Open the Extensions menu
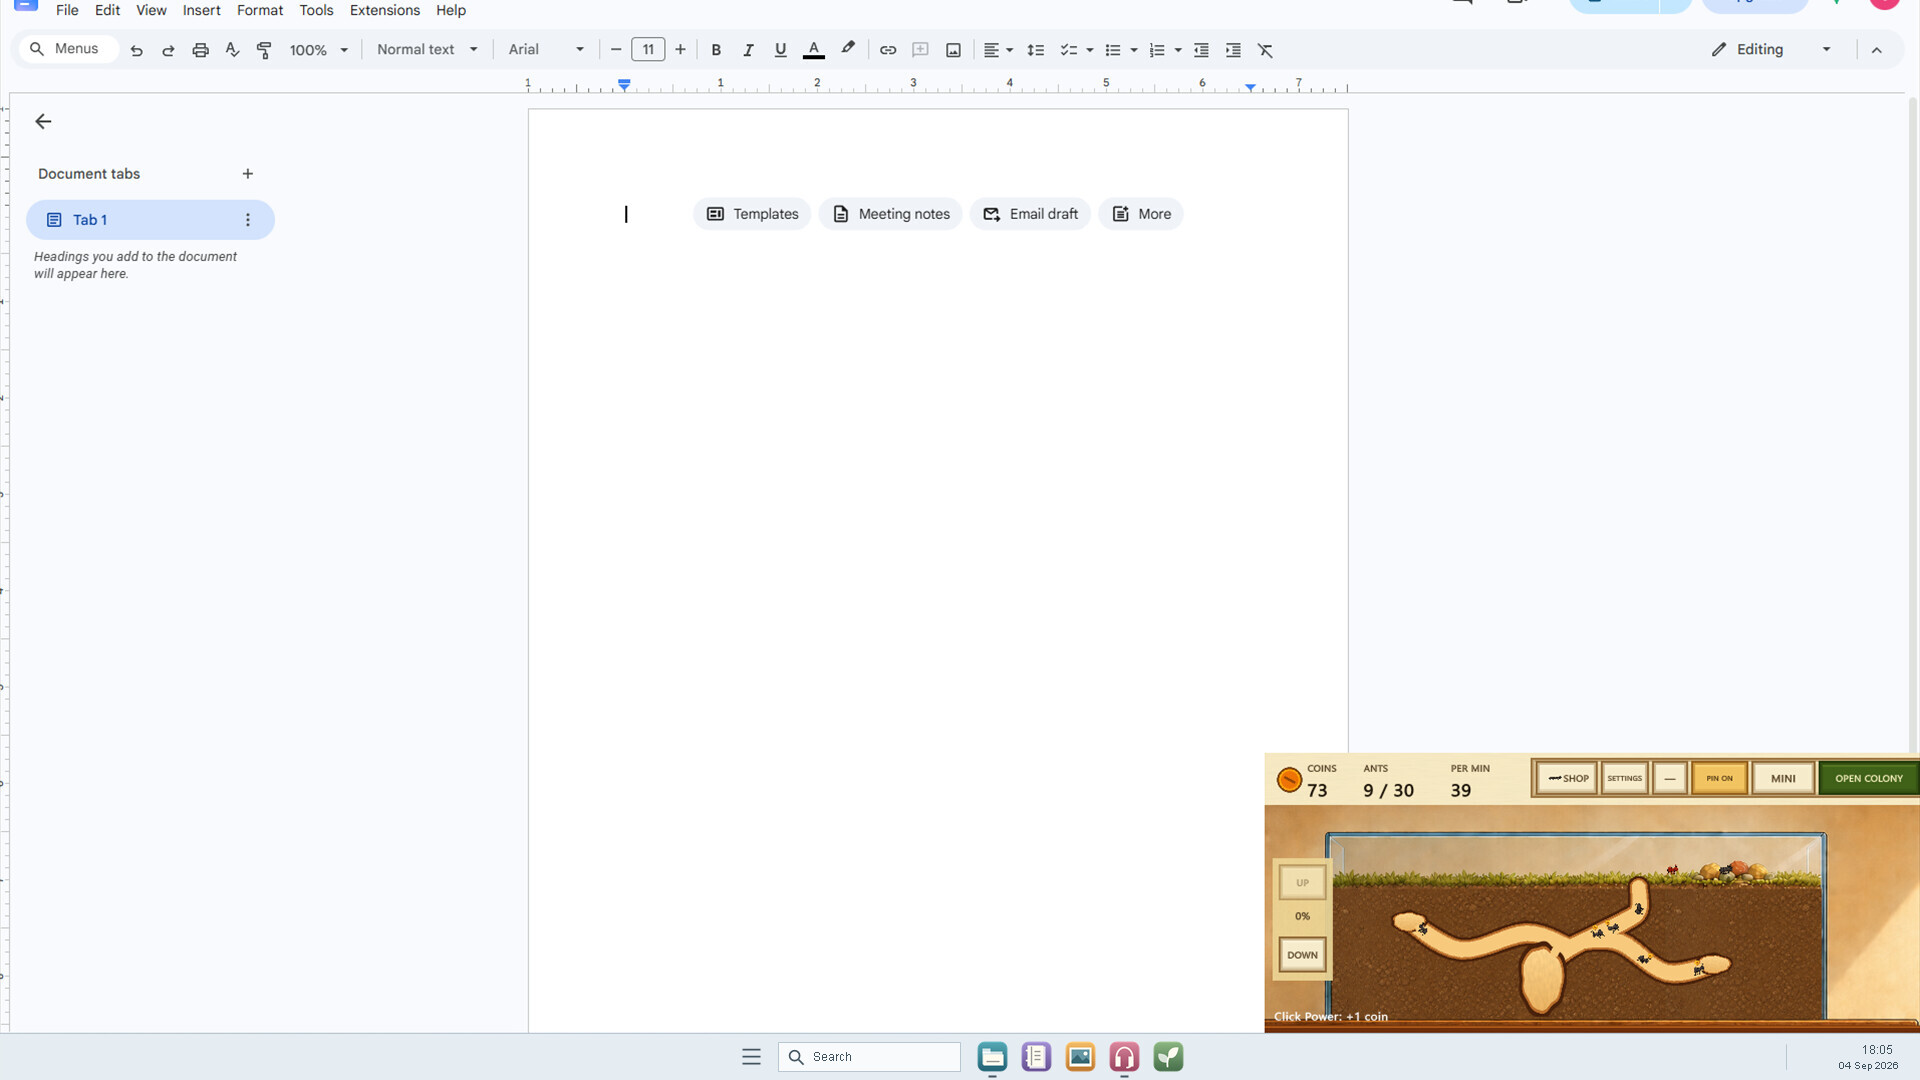 [x=385, y=10]
